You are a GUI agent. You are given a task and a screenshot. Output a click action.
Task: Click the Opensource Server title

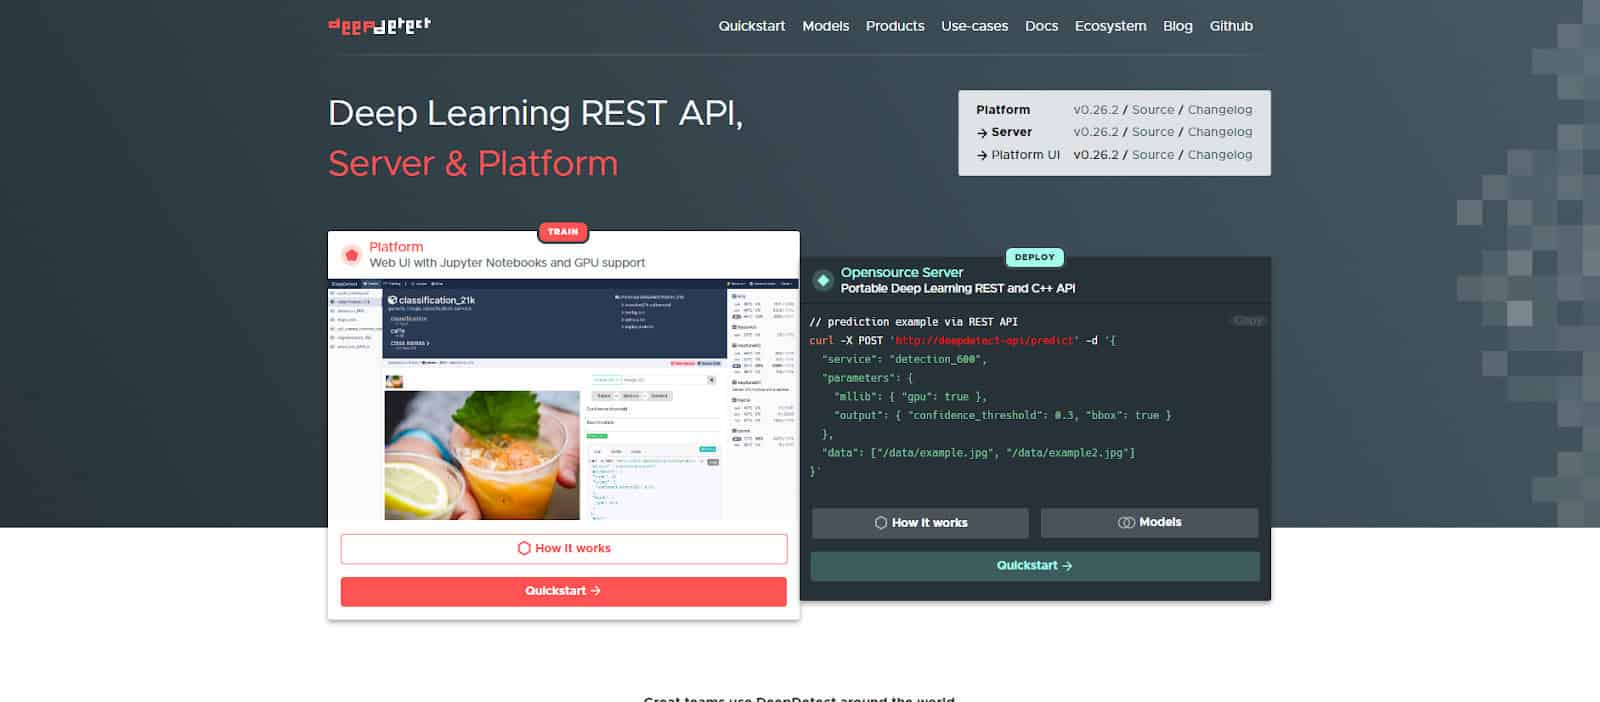tap(902, 272)
